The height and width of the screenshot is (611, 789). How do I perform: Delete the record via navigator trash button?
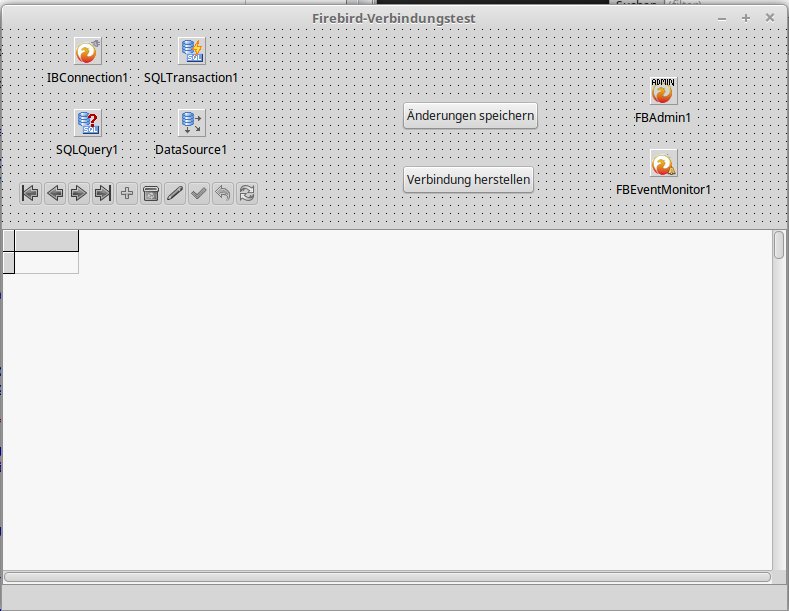click(151, 193)
